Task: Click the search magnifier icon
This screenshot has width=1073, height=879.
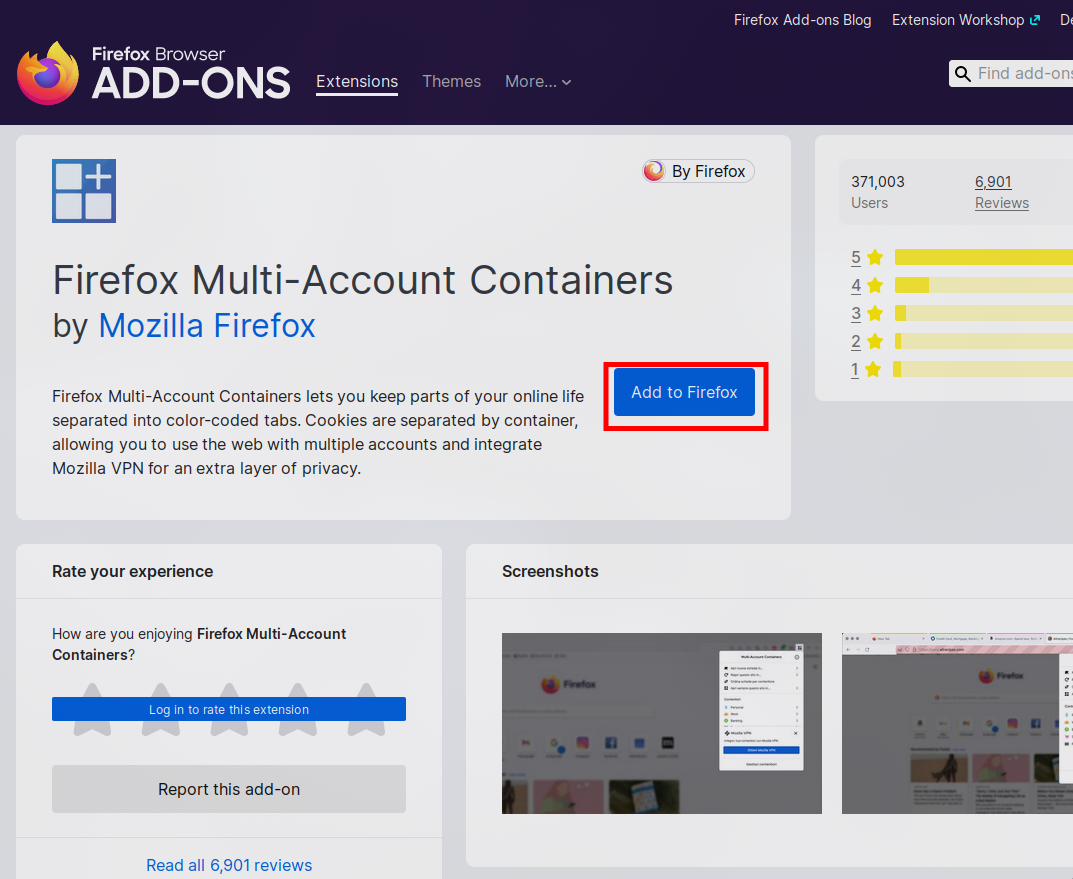Action: [x=963, y=74]
